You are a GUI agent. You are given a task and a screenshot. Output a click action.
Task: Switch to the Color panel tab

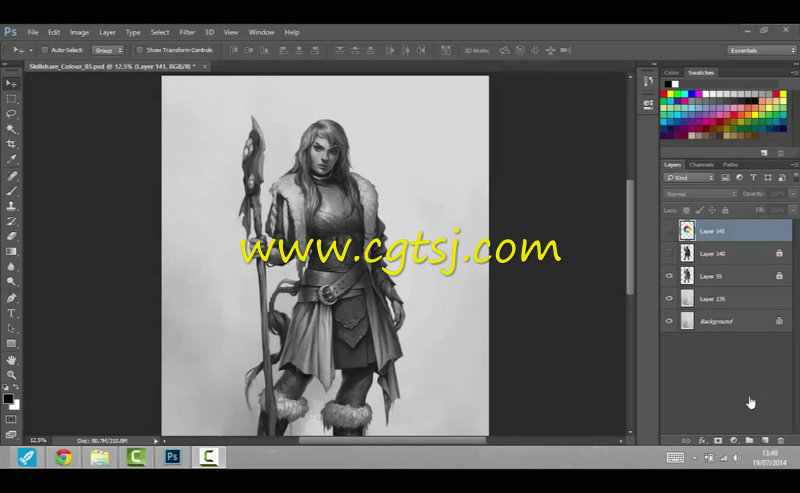(x=671, y=72)
